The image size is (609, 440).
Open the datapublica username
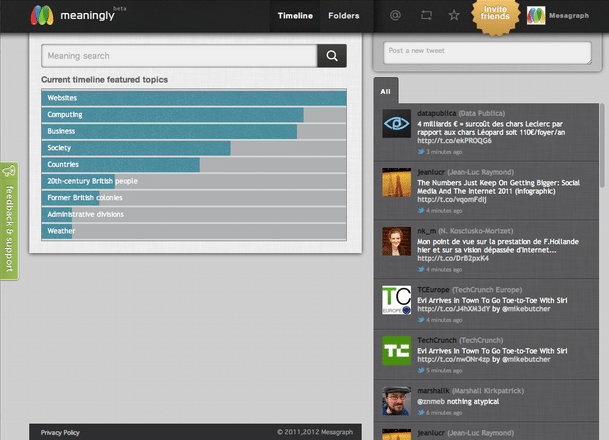click(x=437, y=113)
